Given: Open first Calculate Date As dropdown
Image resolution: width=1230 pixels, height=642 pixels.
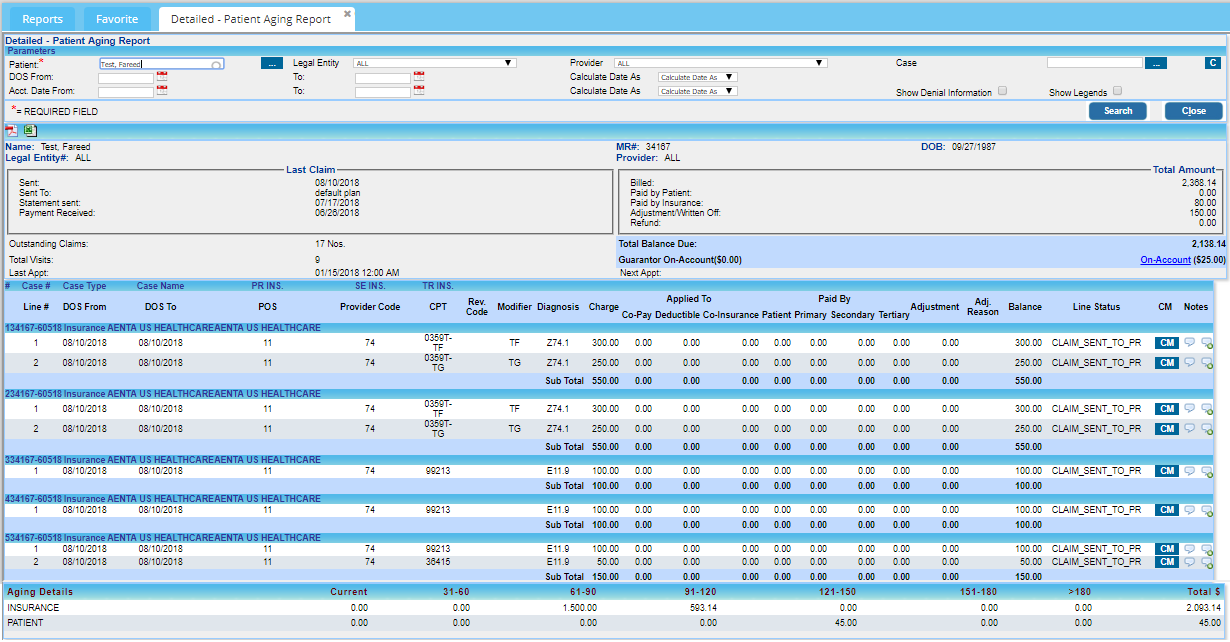Looking at the screenshot, I should click(x=697, y=77).
